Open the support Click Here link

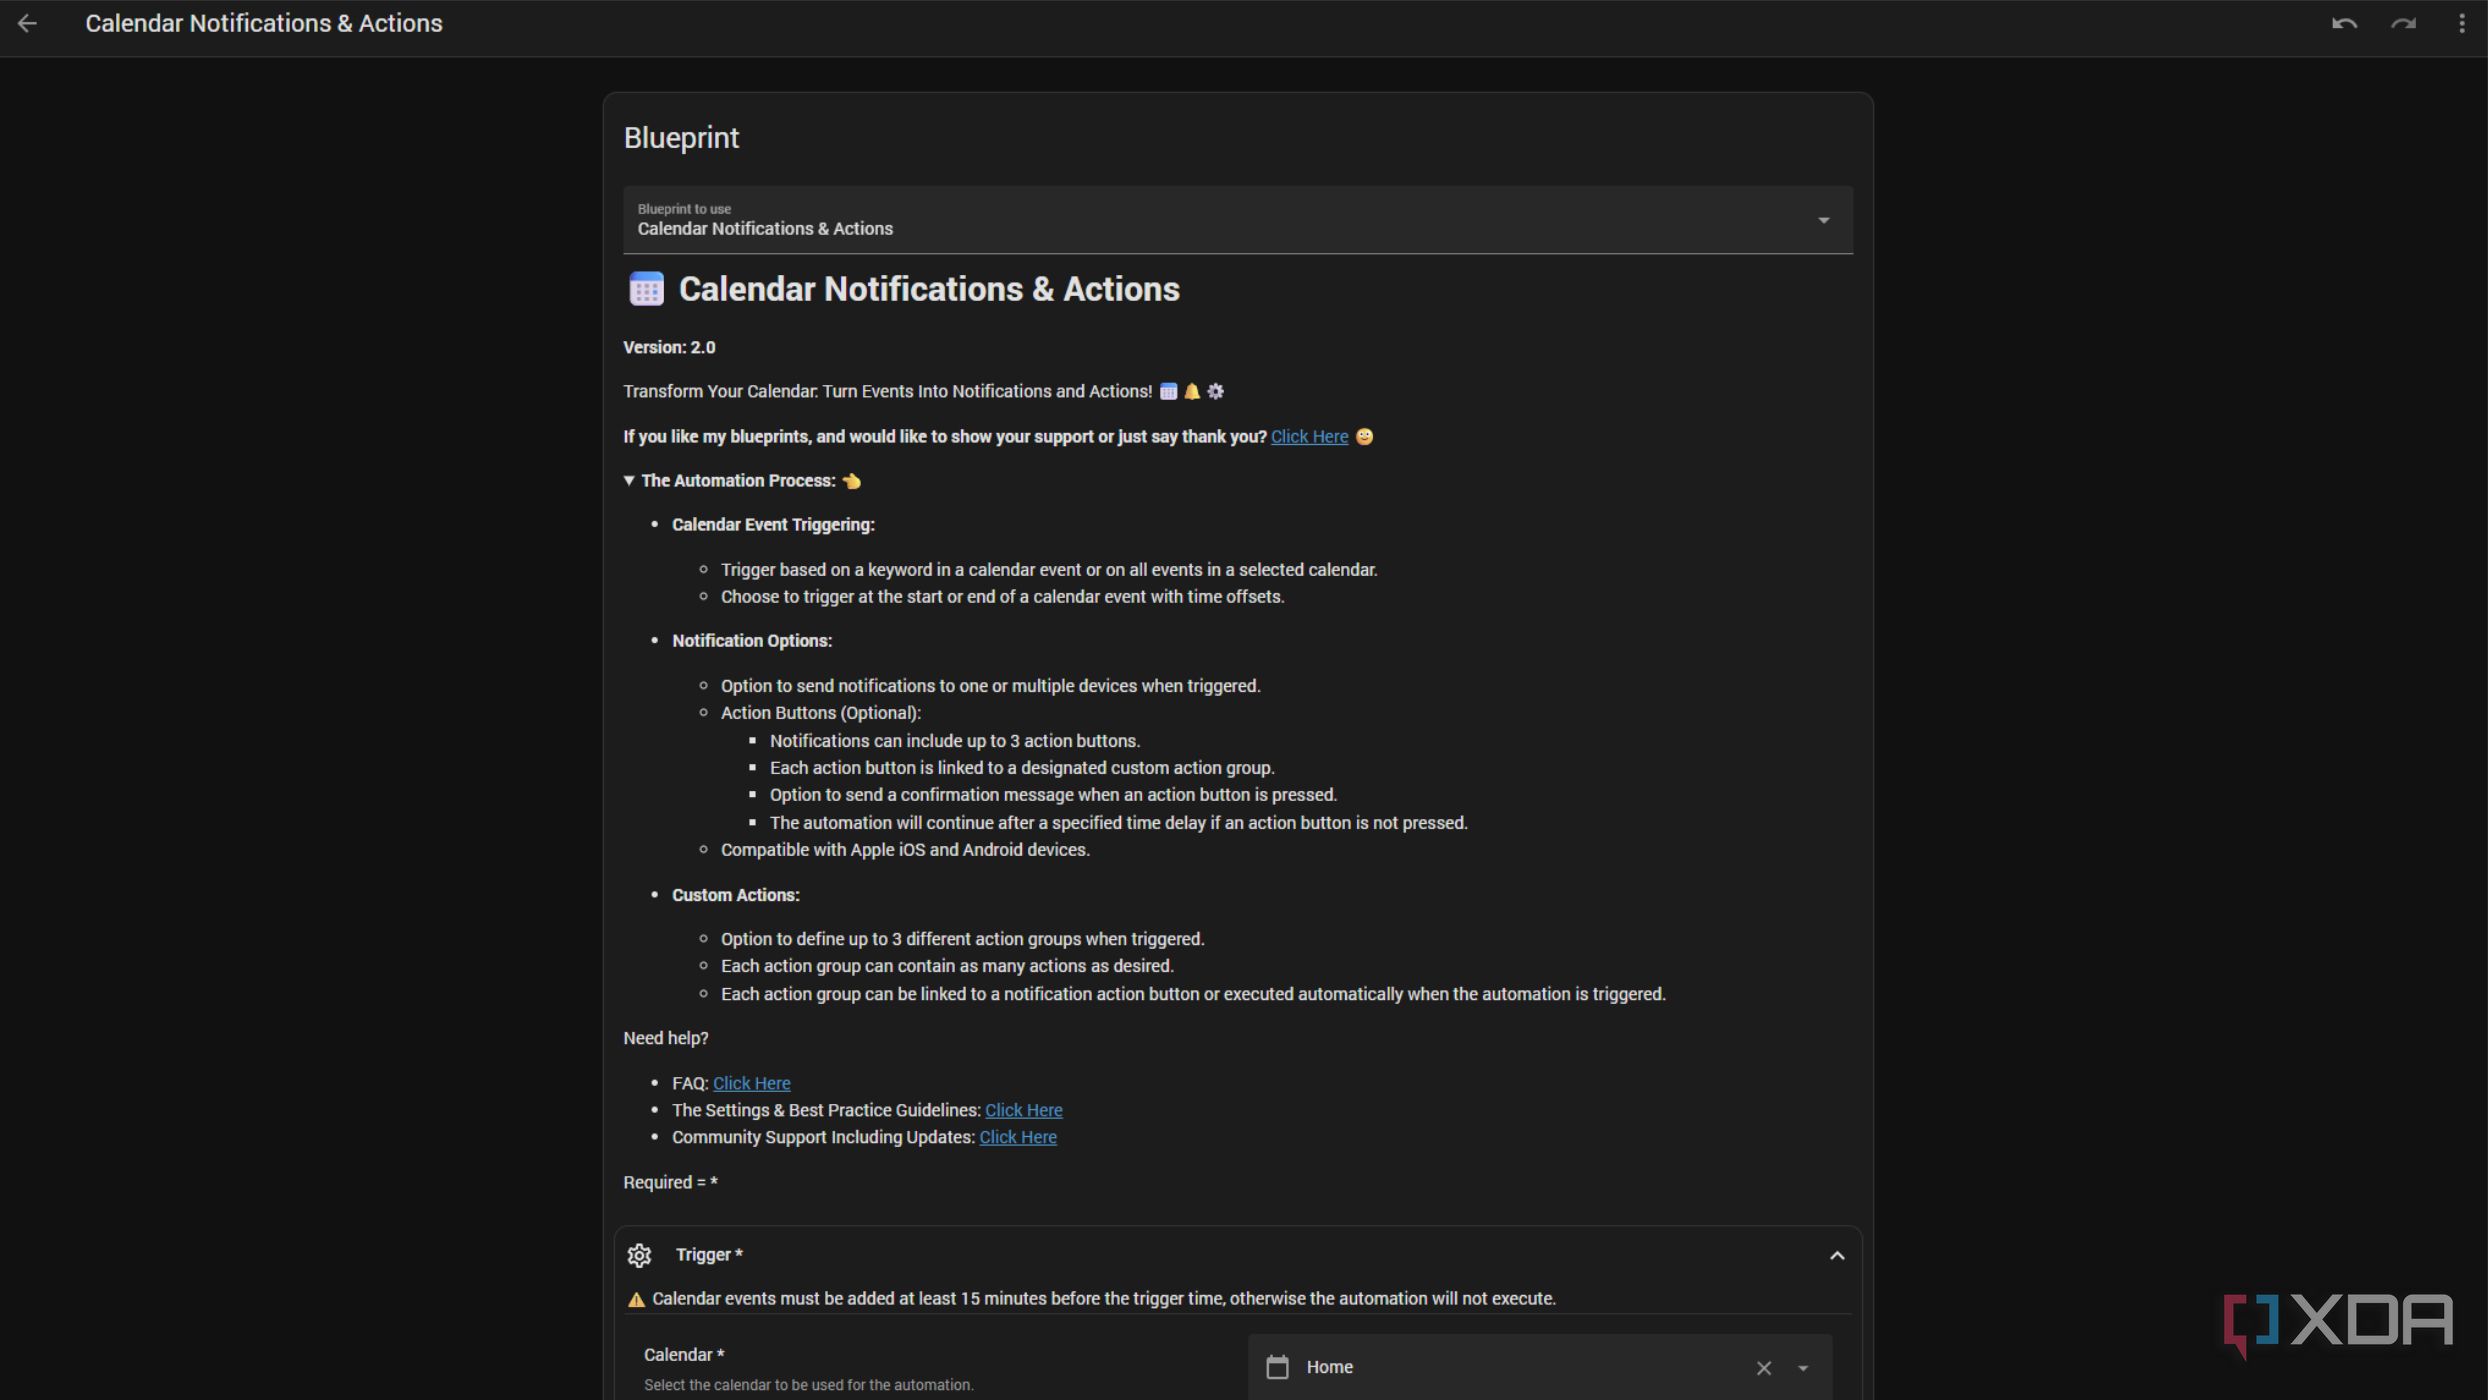[1309, 437]
